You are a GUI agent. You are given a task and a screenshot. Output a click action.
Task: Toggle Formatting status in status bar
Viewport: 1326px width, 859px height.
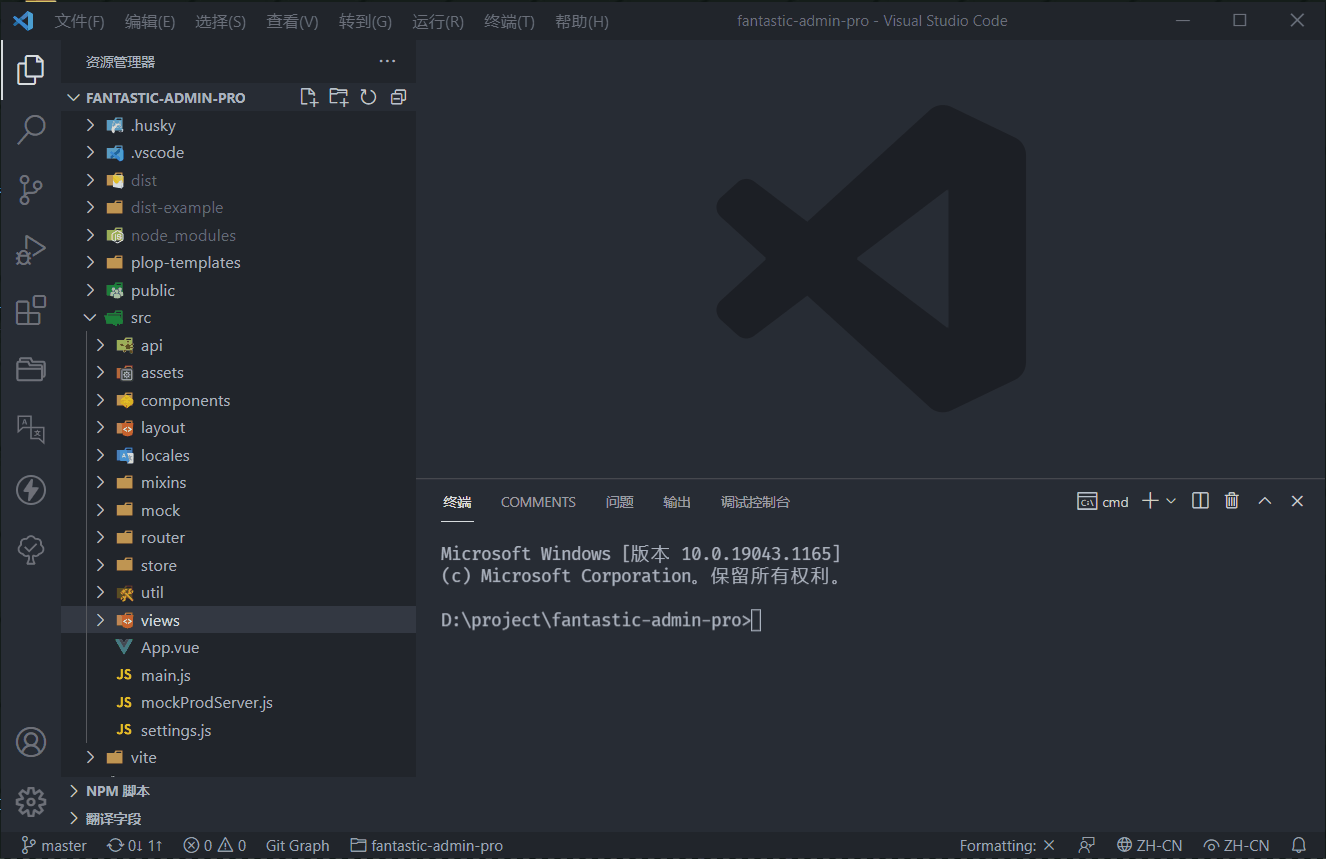pos(1006,846)
